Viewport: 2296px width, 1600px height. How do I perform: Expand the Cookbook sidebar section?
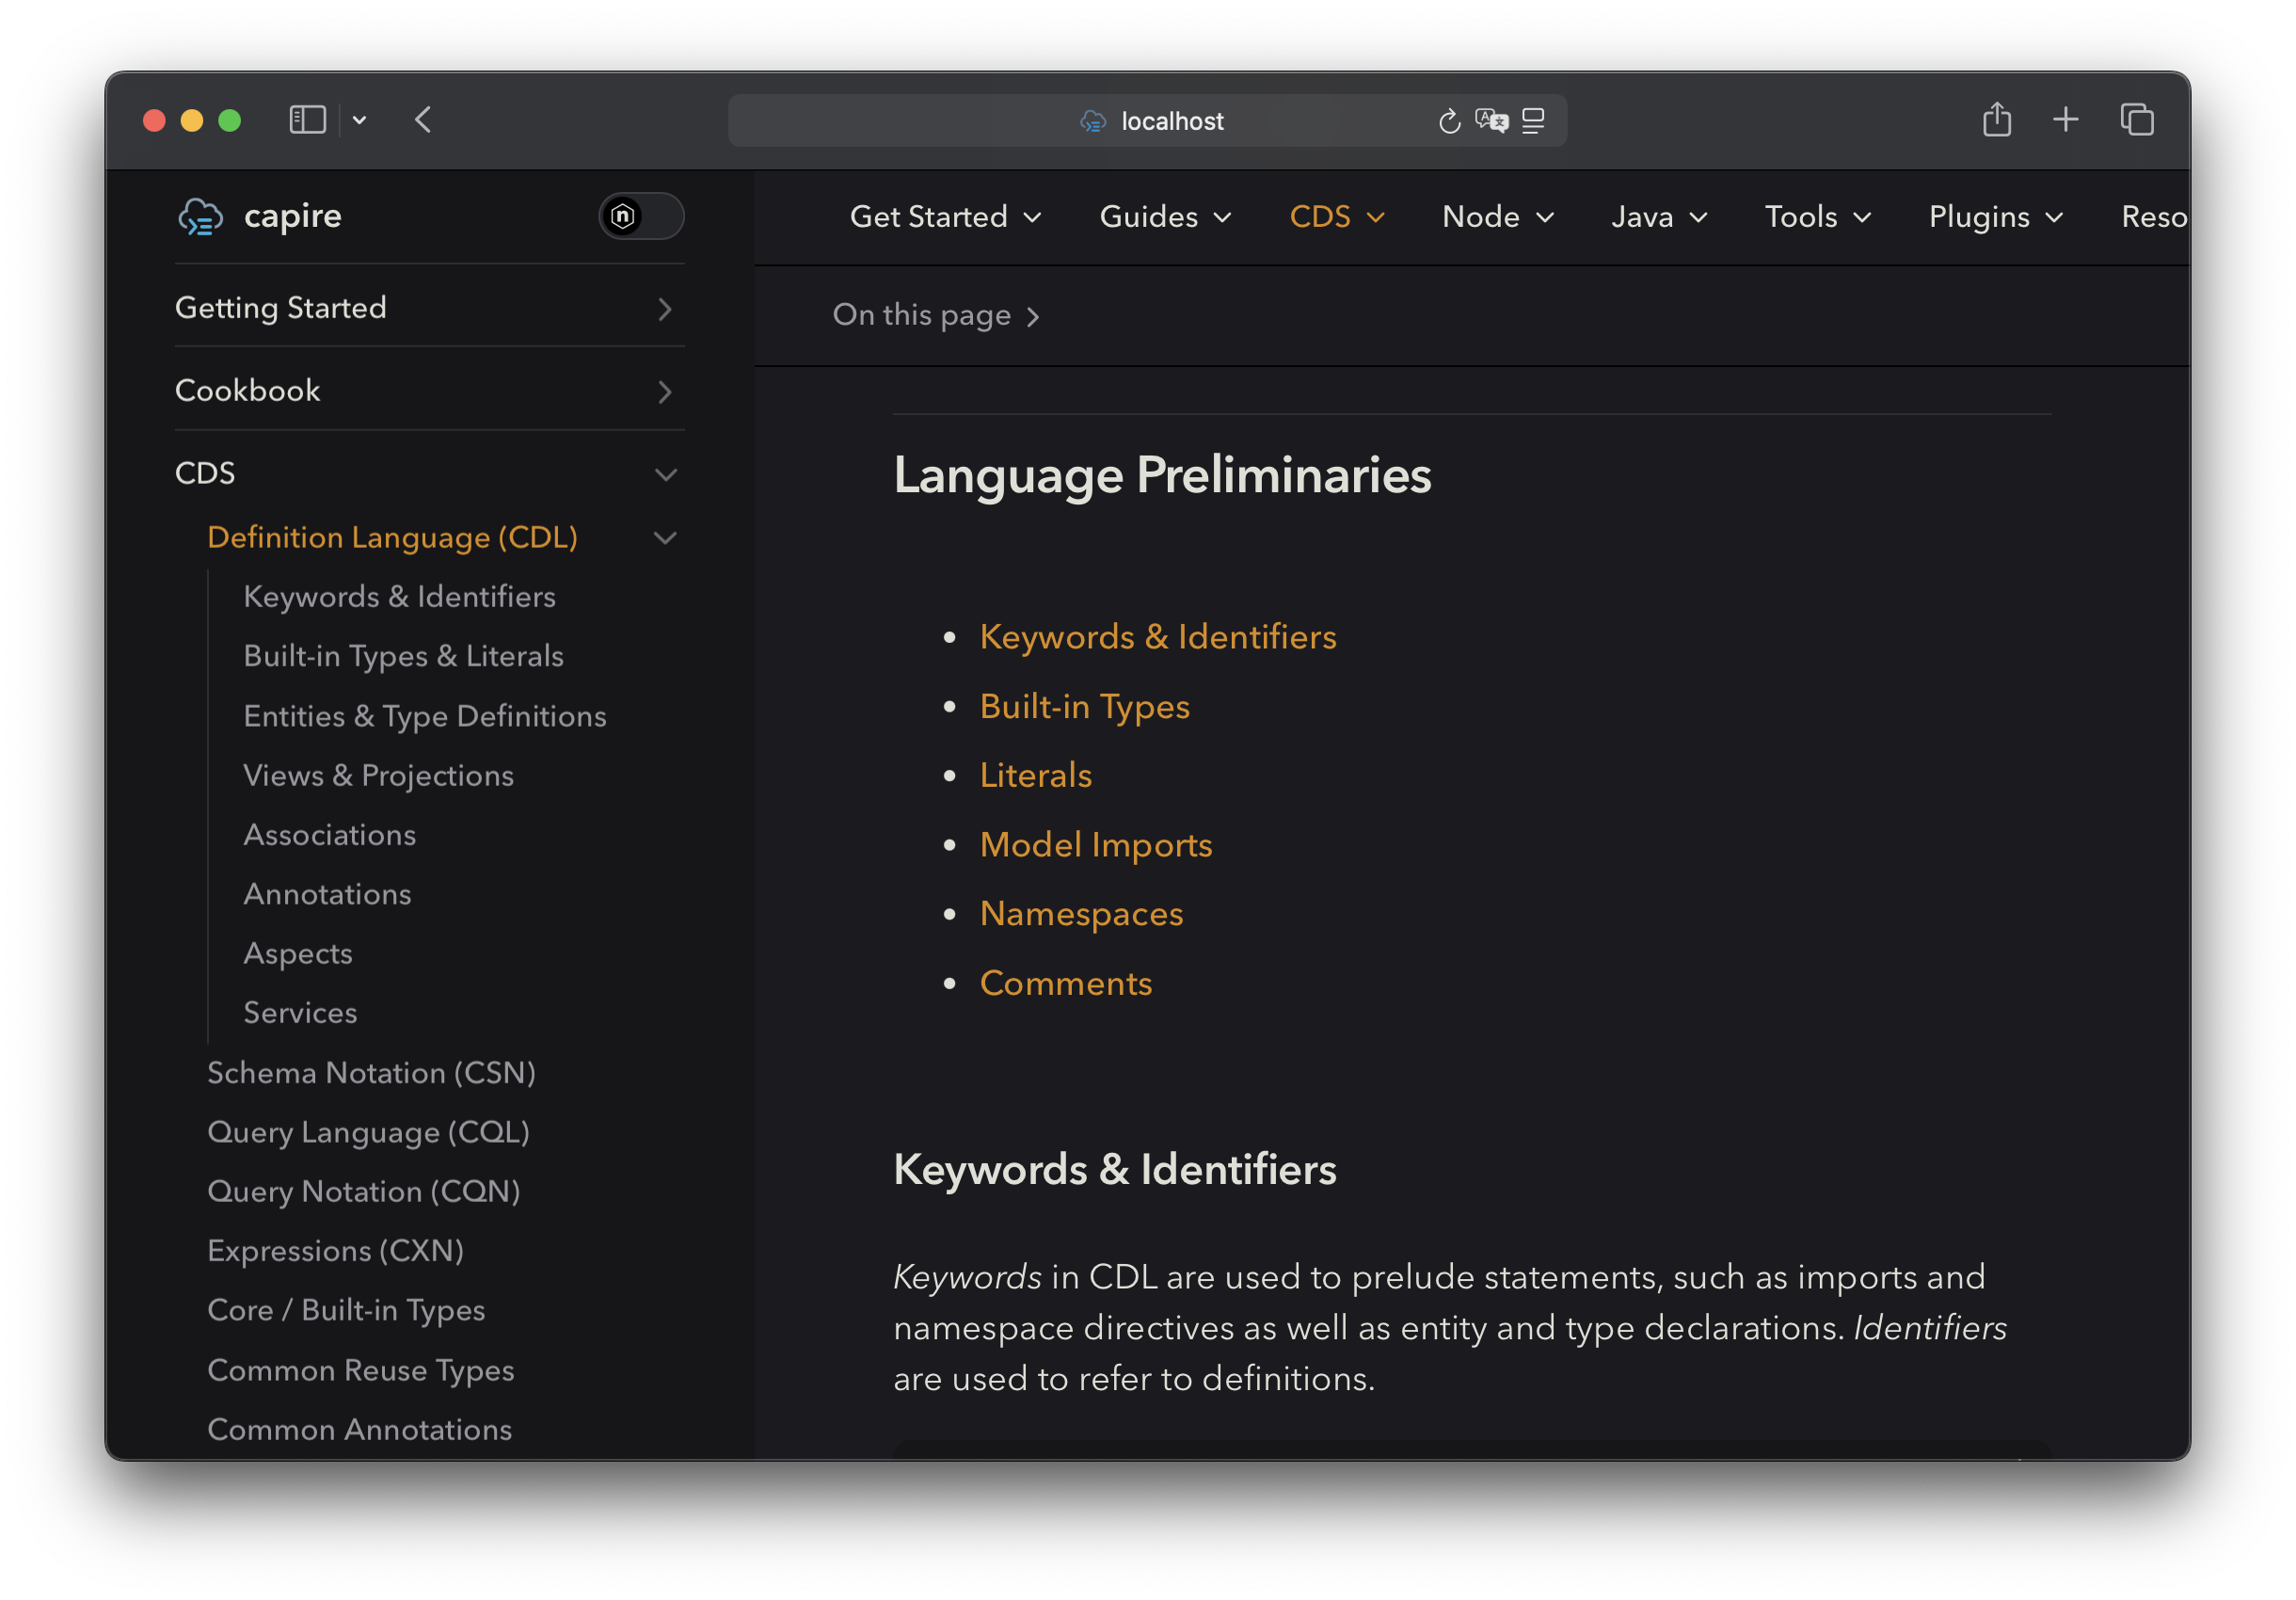tap(430, 391)
